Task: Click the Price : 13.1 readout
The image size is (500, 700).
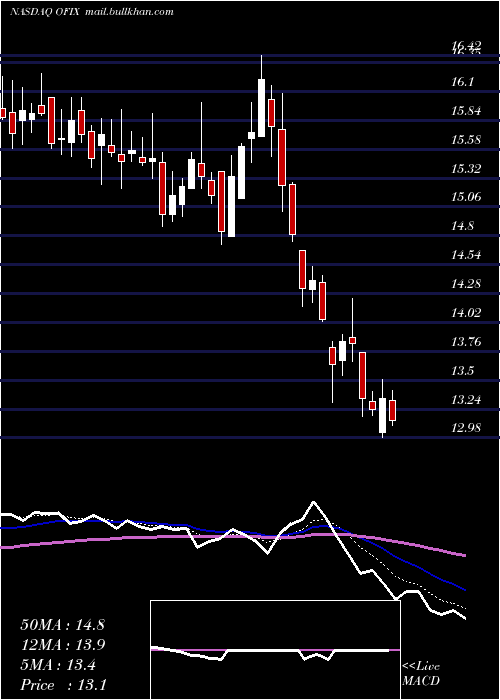Action: tap(63, 685)
